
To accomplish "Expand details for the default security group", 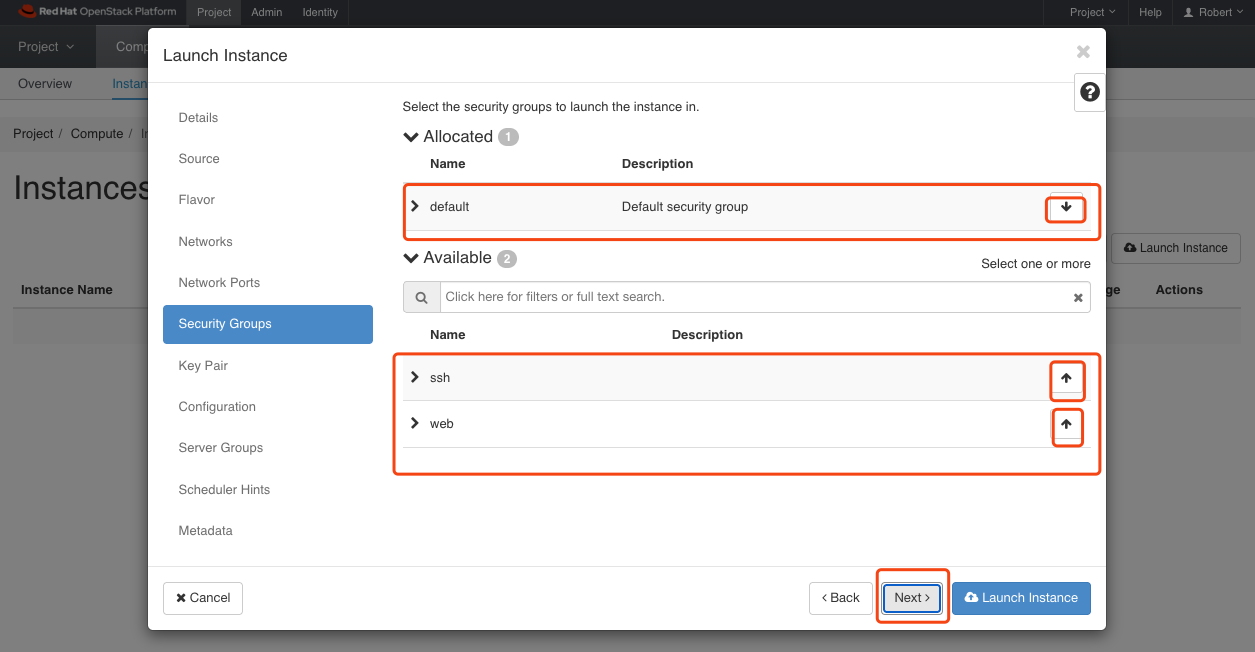I will [x=416, y=206].
